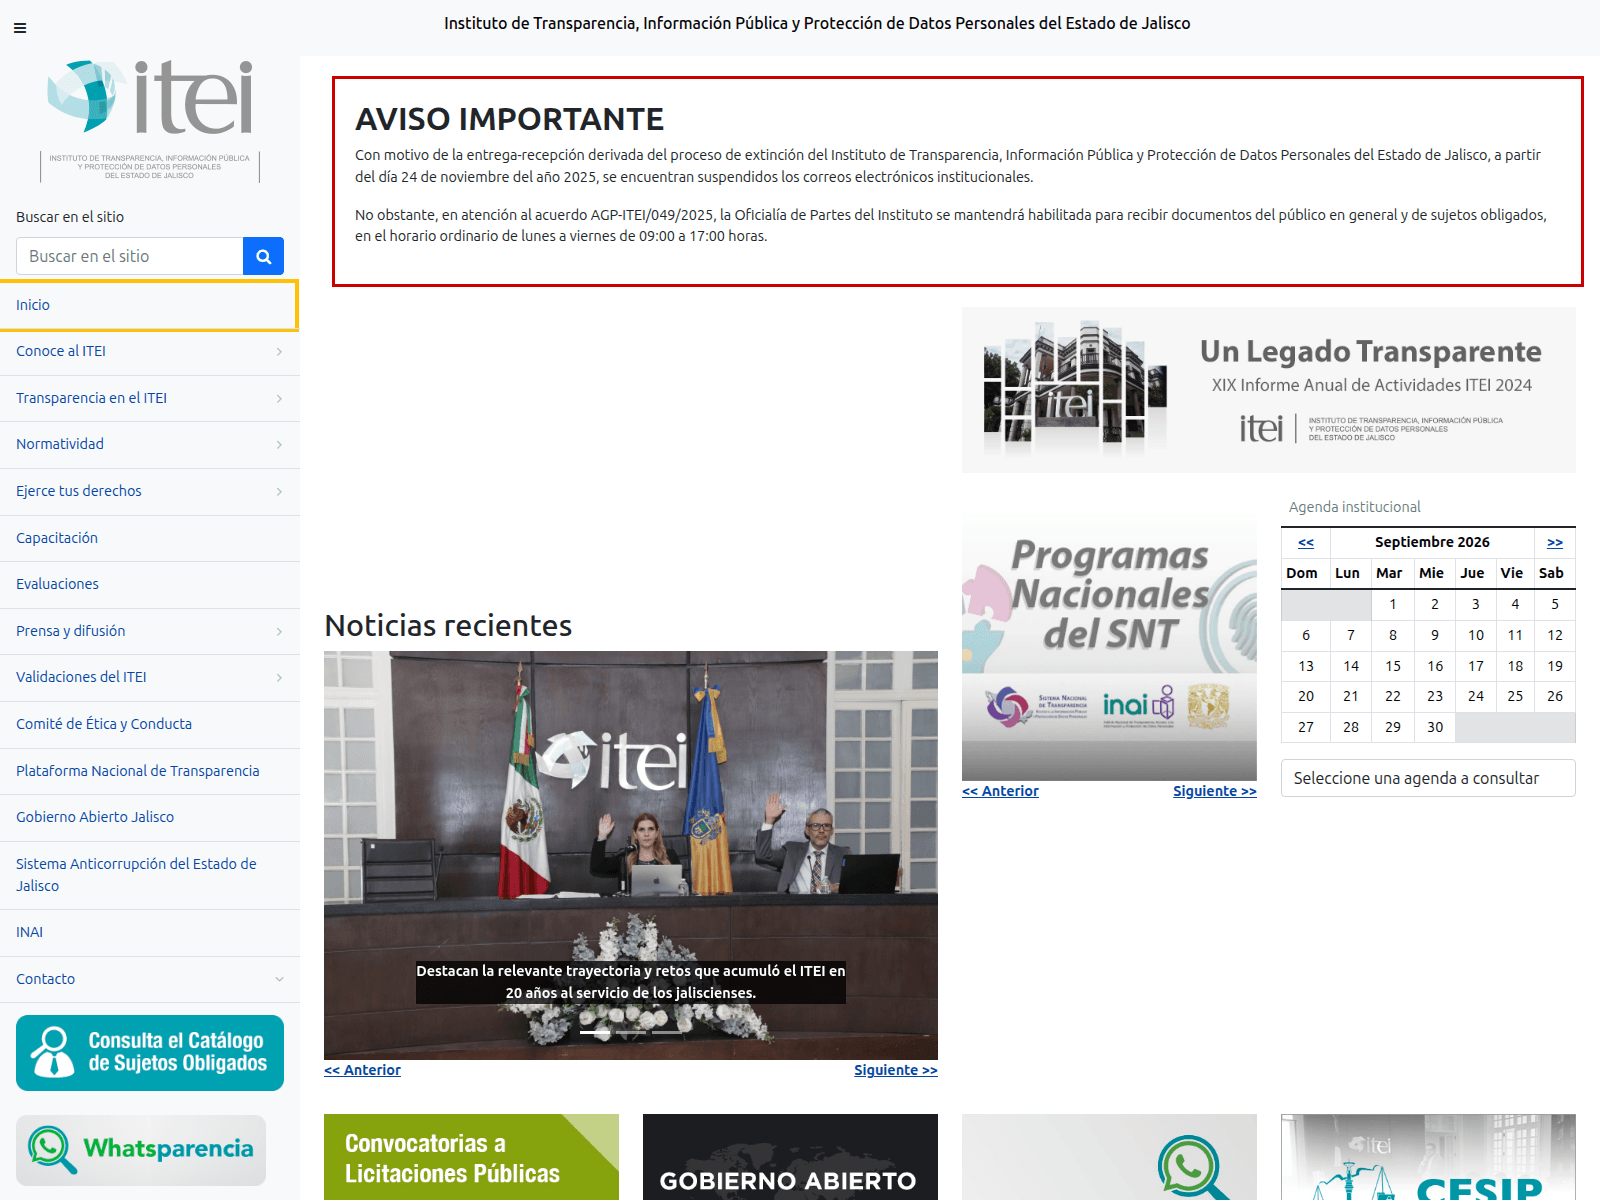
Task: Open Sistema Anticorrupción del Estado de Jalisco
Action: 150,875
